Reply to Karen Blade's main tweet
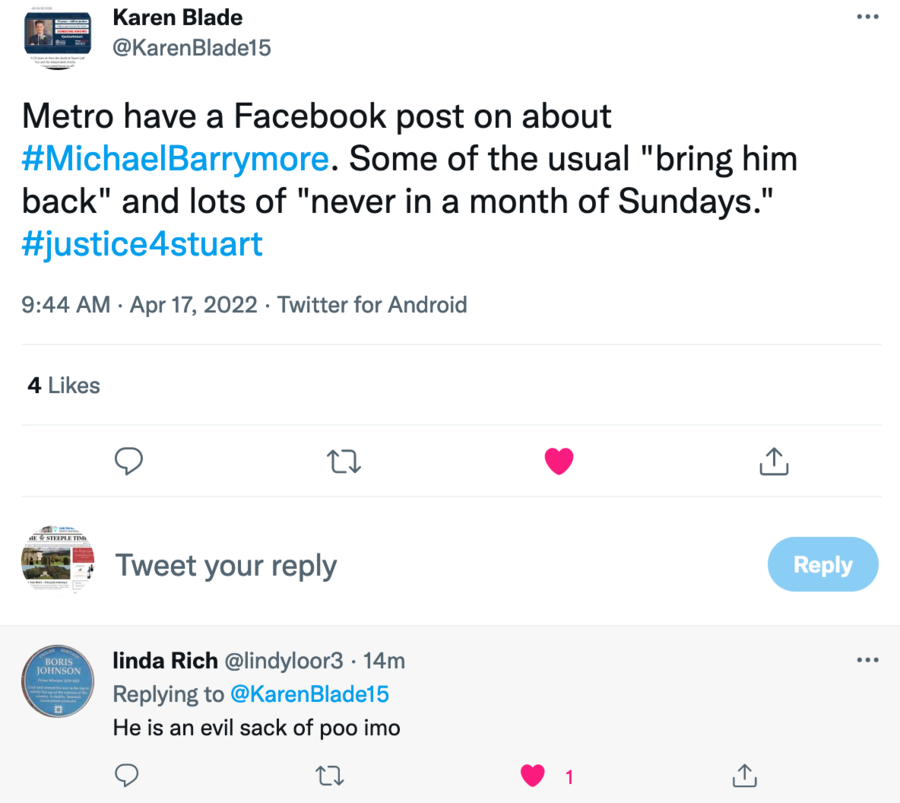 (x=129, y=460)
